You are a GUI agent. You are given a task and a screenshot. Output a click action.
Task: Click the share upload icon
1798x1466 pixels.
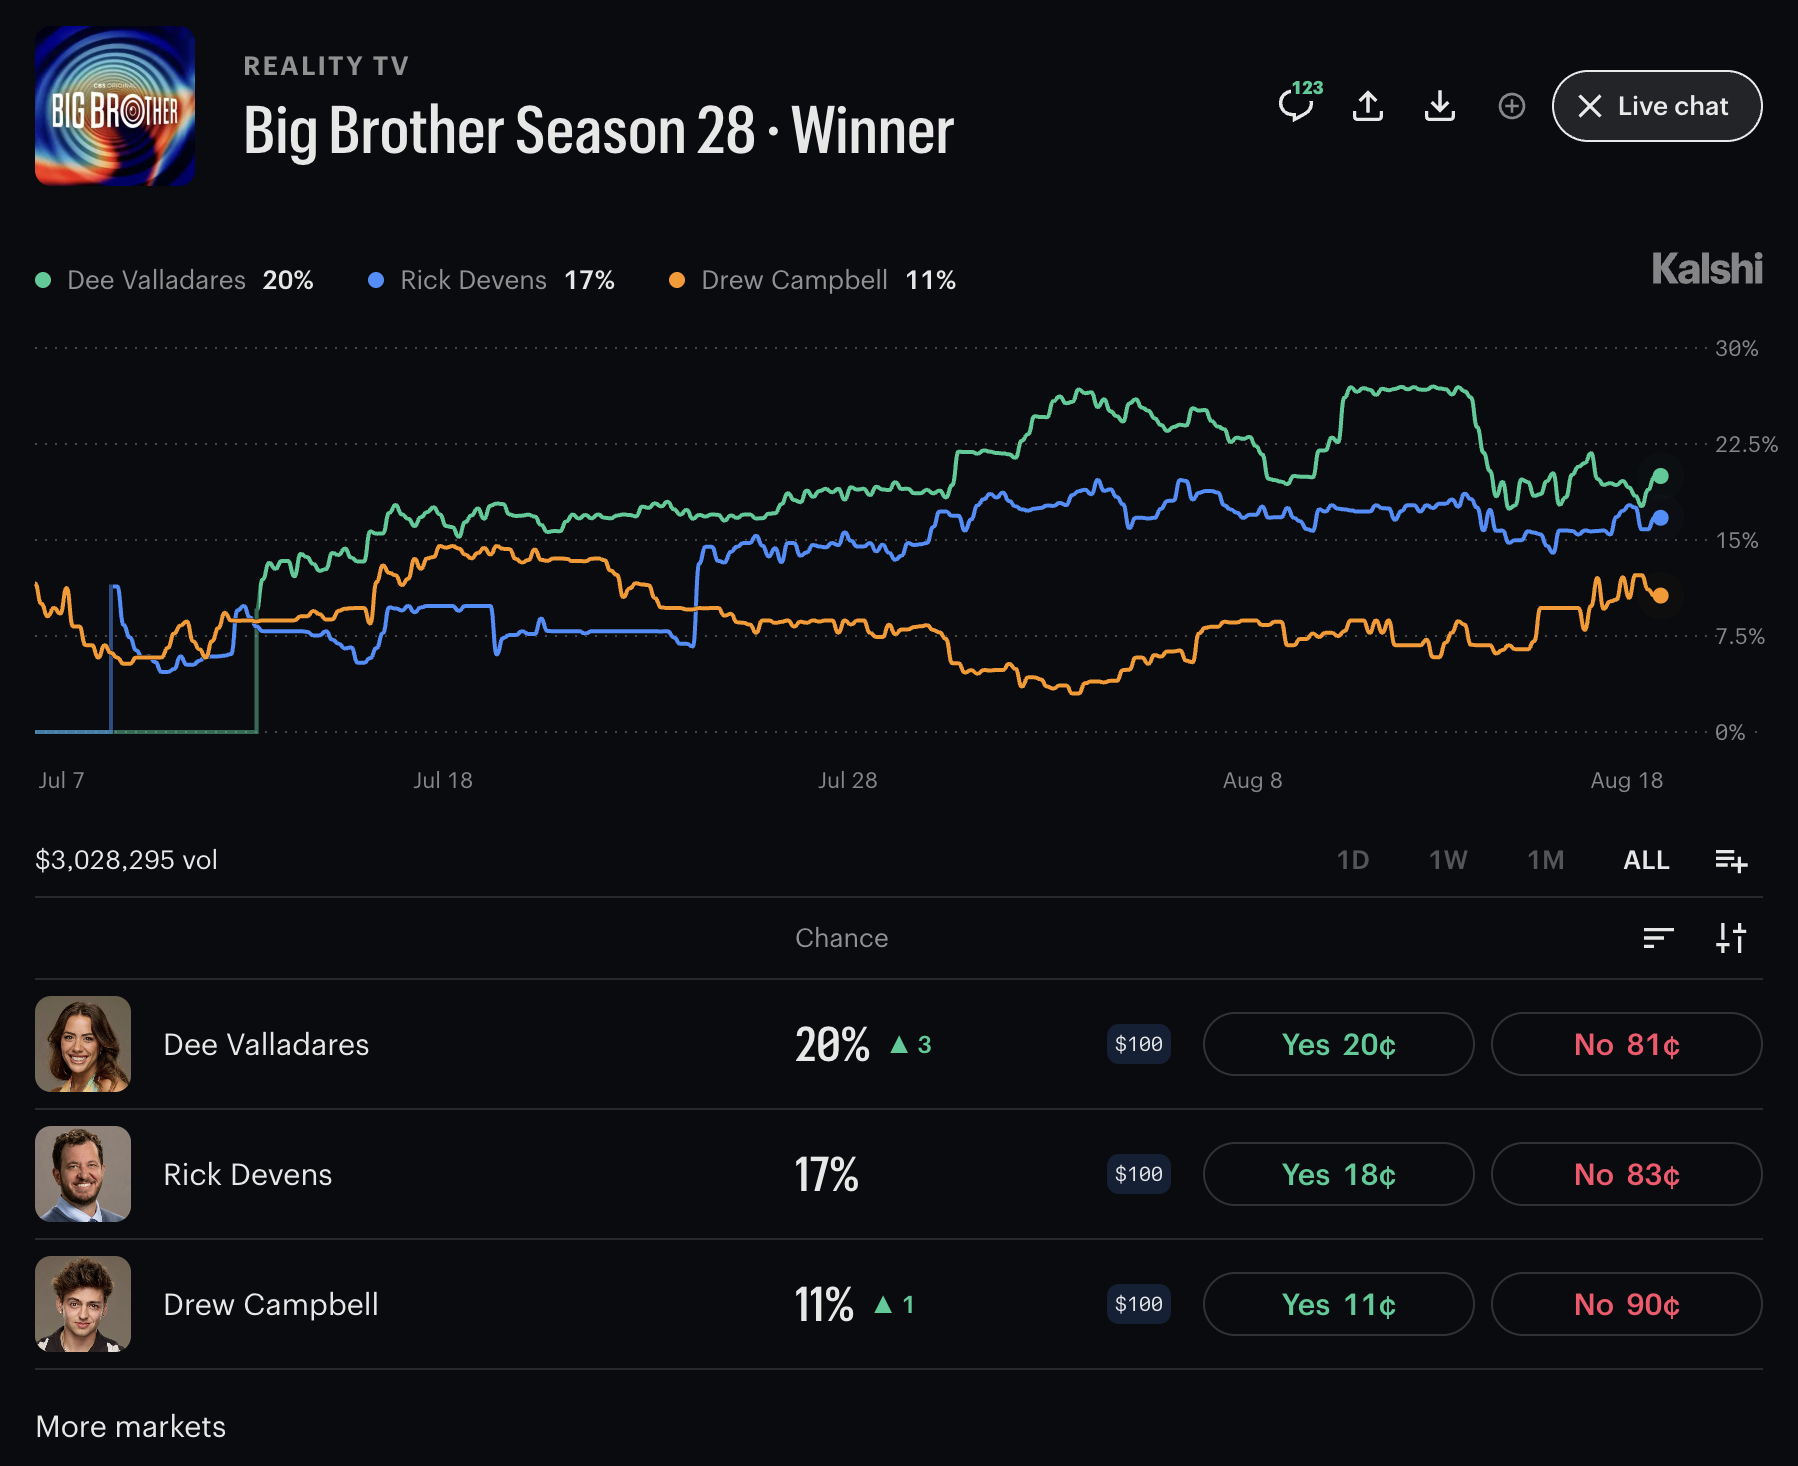(1368, 106)
